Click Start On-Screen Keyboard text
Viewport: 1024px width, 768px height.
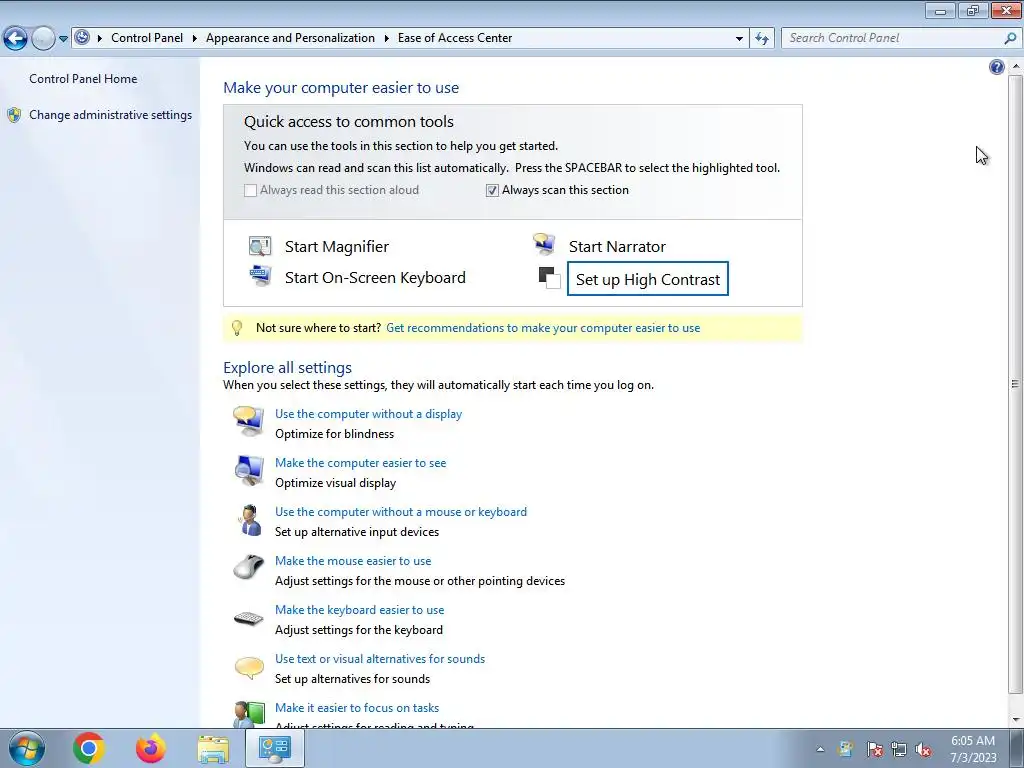click(375, 278)
